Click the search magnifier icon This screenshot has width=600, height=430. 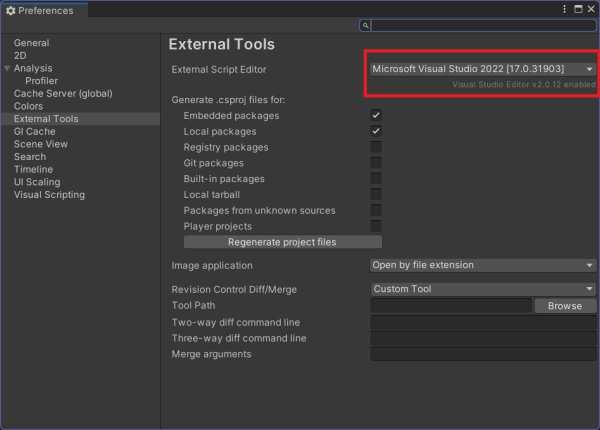365,26
